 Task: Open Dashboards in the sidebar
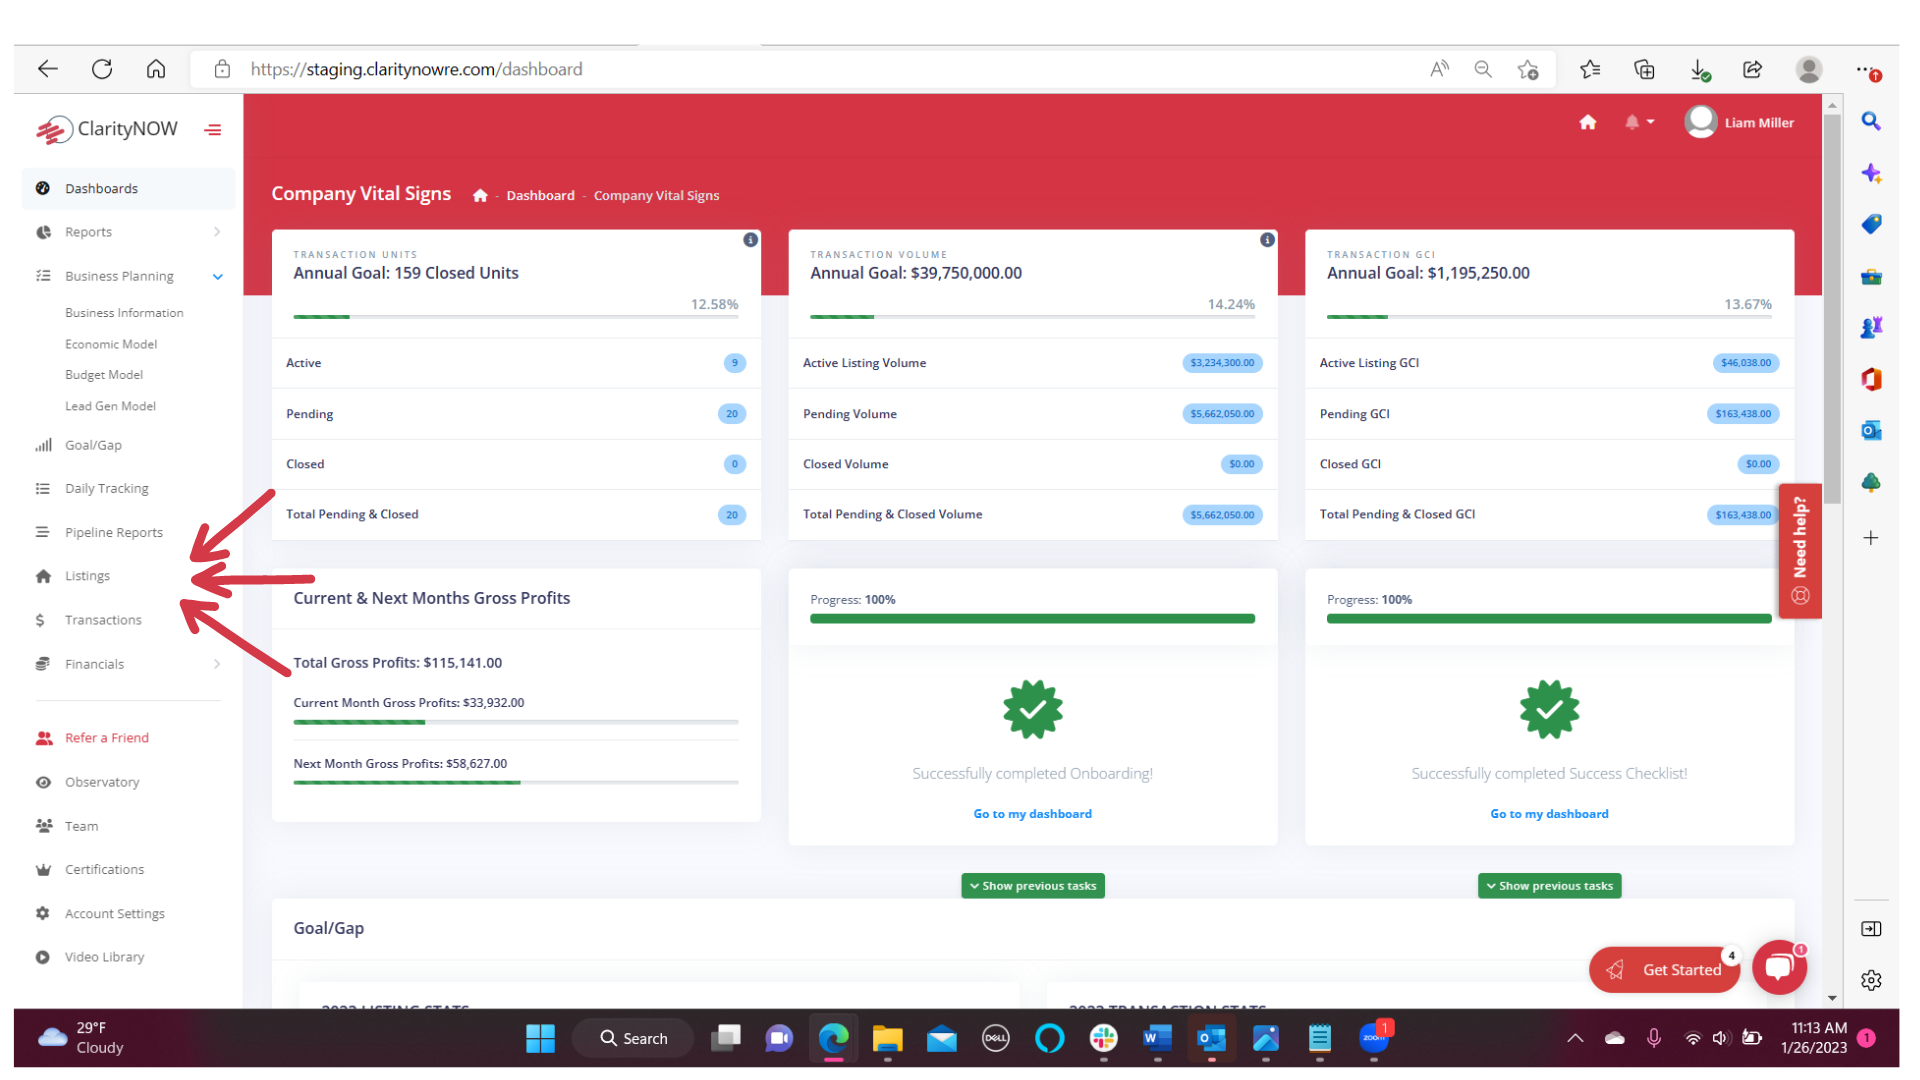(128, 188)
